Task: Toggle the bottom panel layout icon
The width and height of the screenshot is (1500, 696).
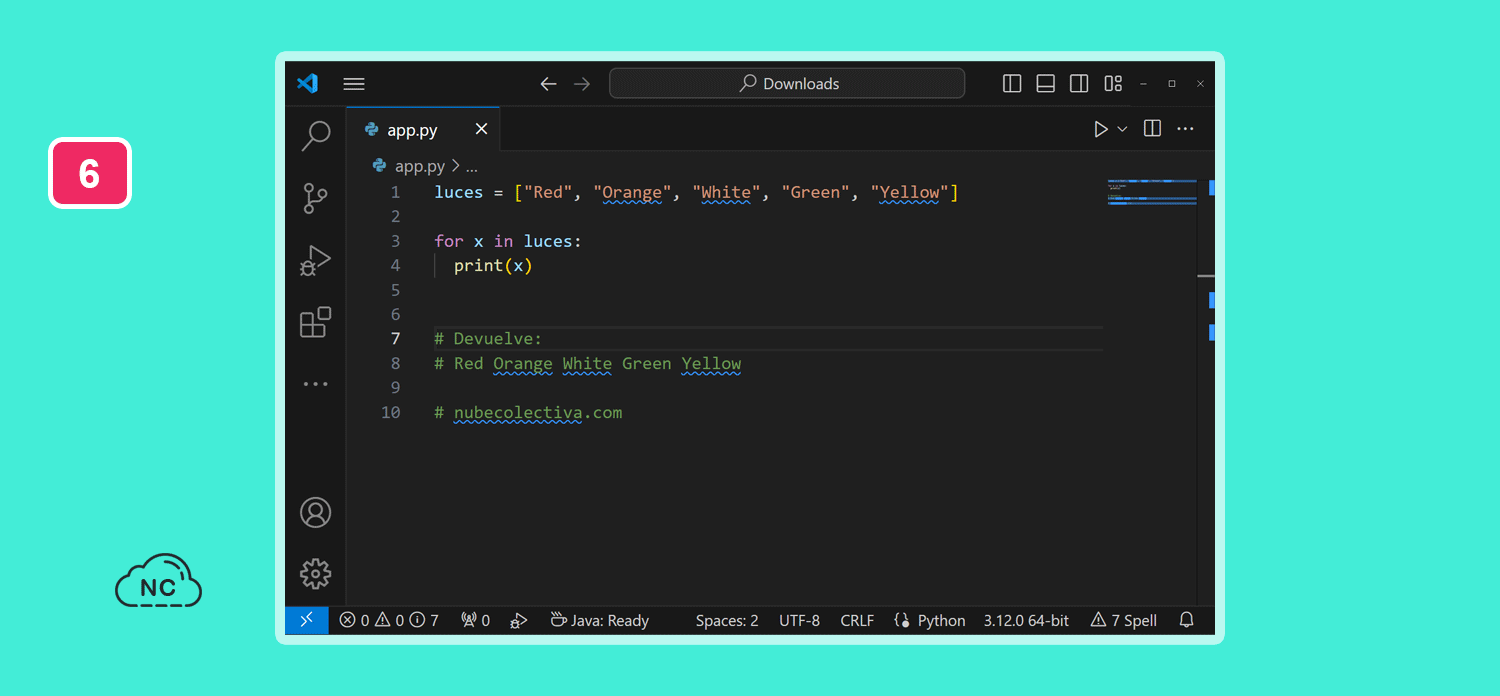Action: click(1046, 84)
